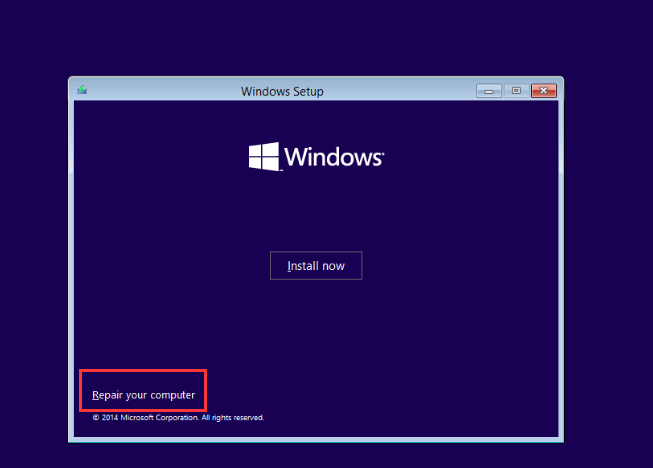Close the Windows Setup dialog
The image size is (653, 468).
543,91
